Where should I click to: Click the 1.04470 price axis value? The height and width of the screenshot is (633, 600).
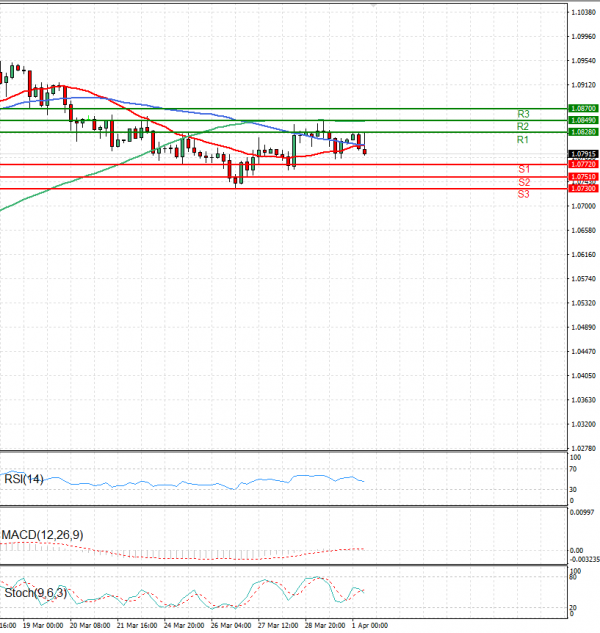pos(584,352)
